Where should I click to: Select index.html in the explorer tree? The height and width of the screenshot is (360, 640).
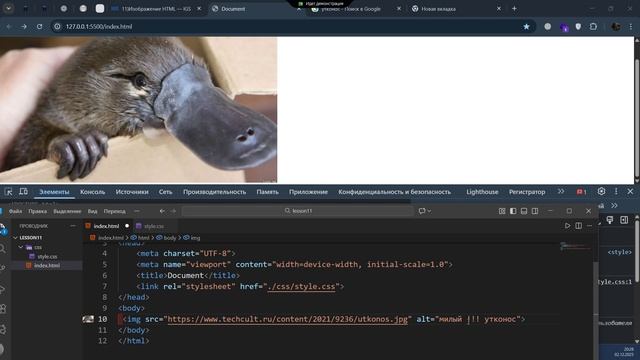click(47, 265)
